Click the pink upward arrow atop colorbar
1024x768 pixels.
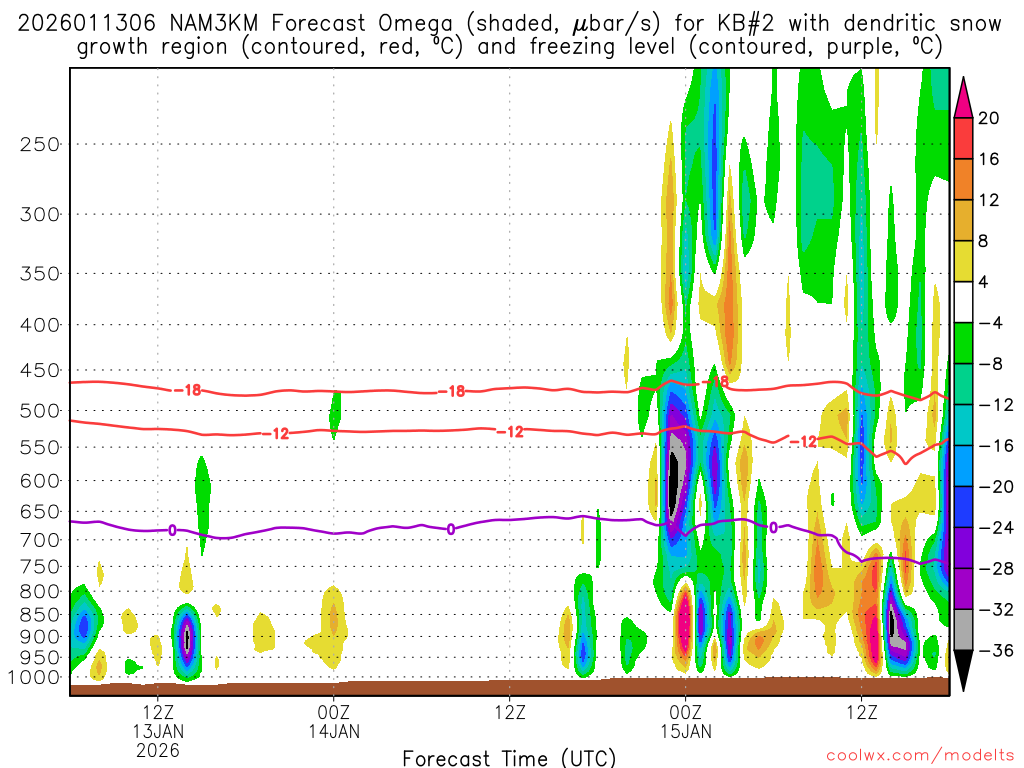tap(963, 98)
